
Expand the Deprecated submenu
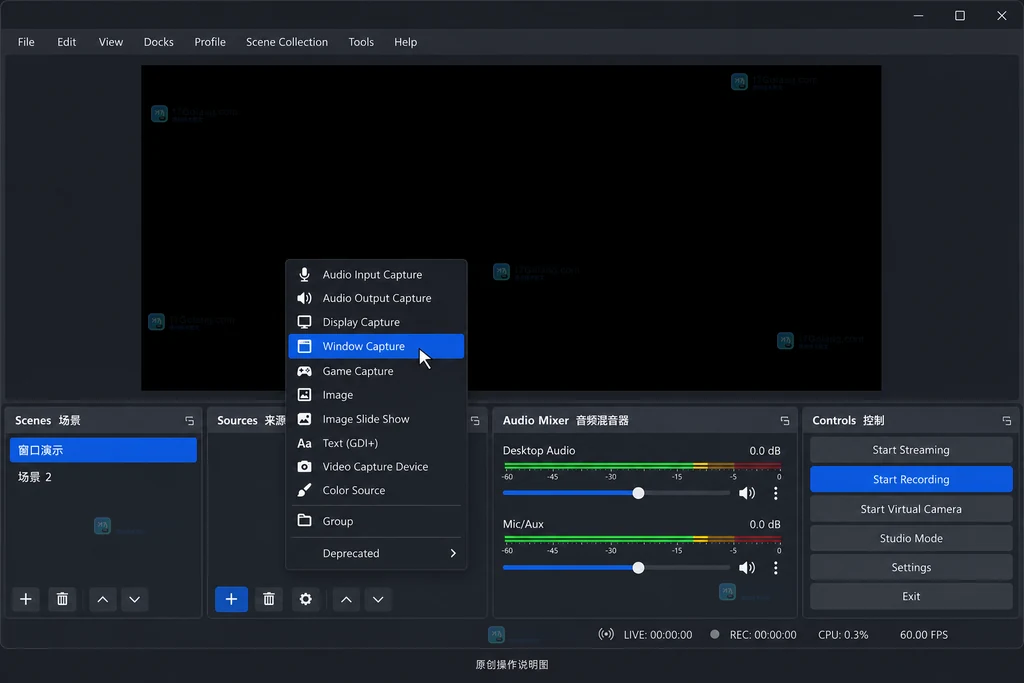pyautogui.click(x=376, y=553)
